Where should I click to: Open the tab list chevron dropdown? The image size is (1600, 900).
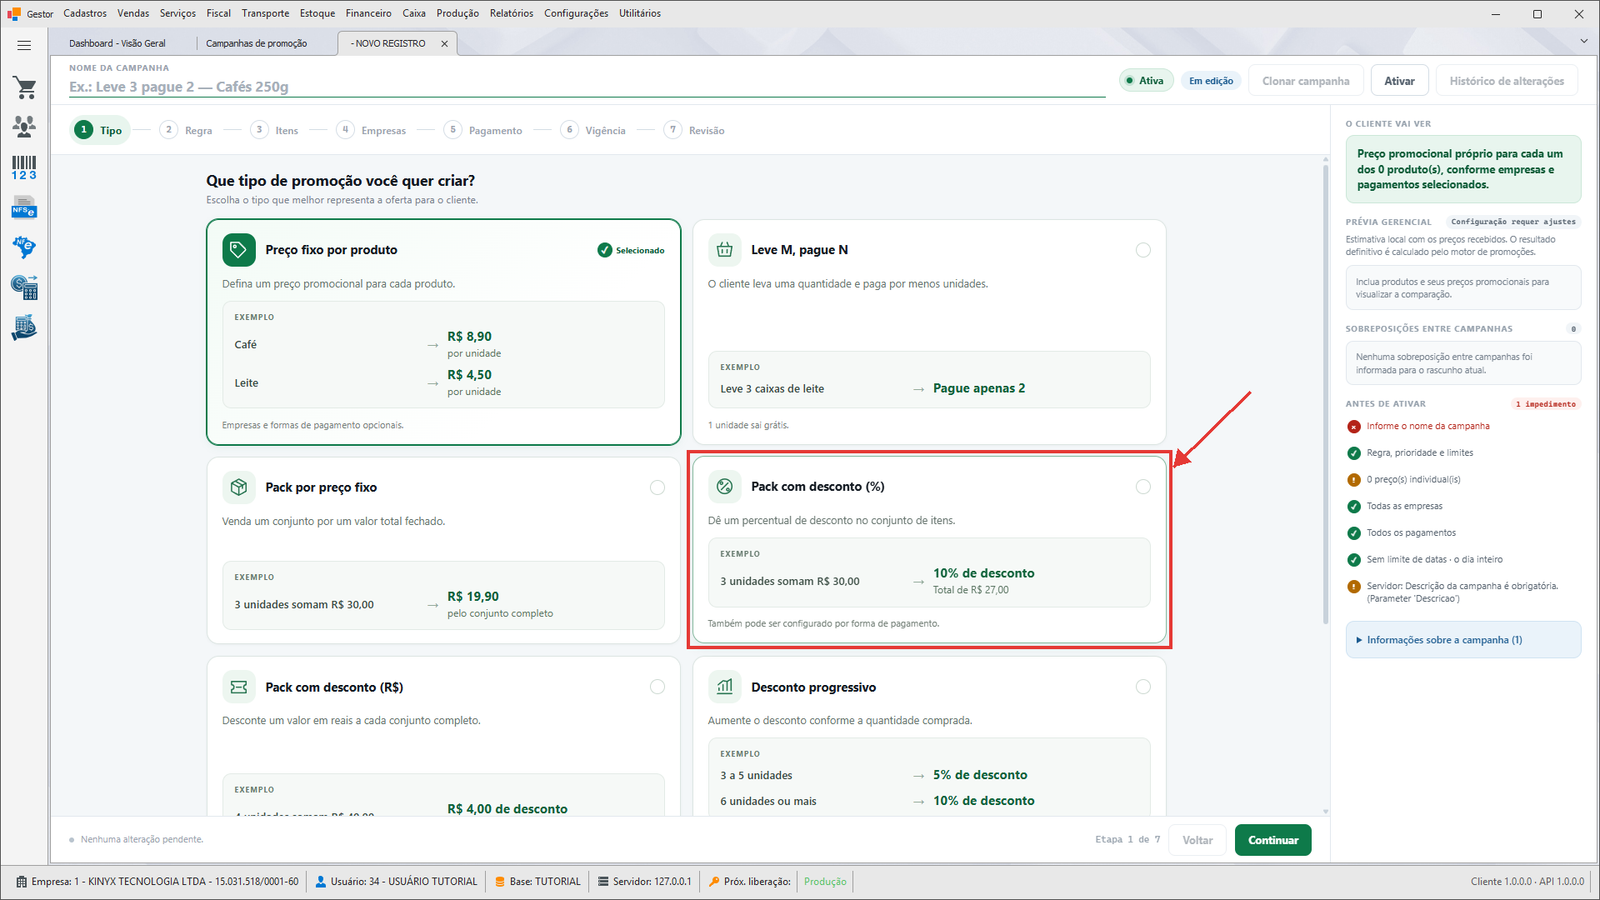[x=1584, y=41]
